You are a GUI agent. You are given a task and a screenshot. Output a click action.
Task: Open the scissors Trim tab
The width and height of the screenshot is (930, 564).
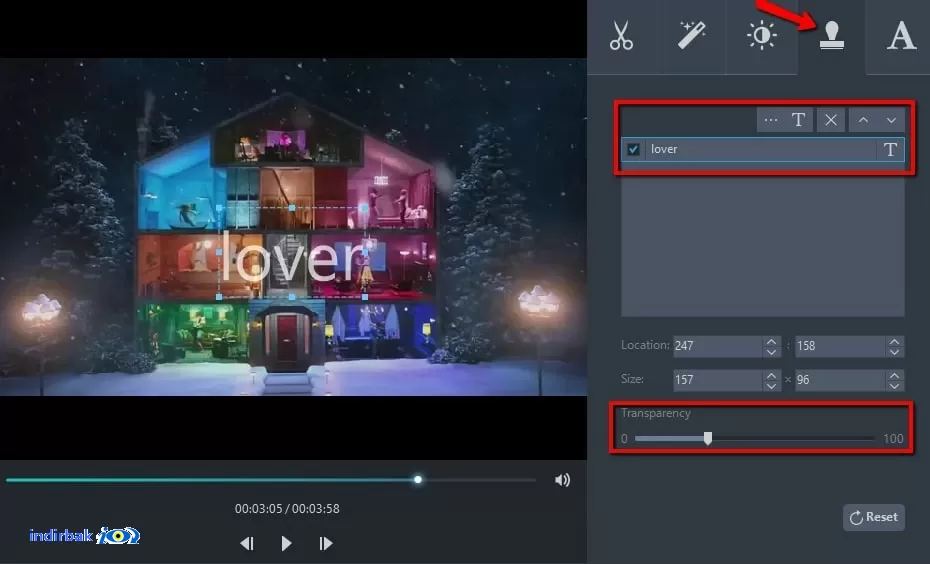point(621,36)
